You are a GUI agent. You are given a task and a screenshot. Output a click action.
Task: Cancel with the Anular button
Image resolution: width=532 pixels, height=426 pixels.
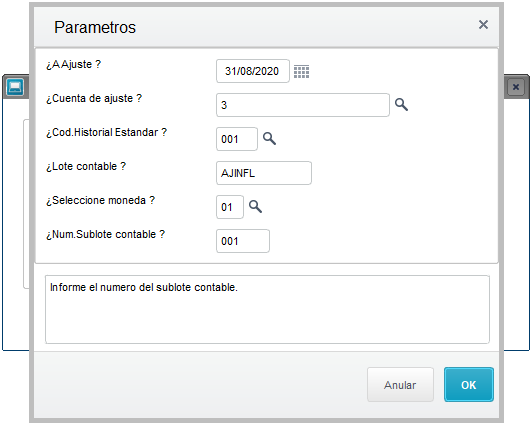(x=400, y=385)
